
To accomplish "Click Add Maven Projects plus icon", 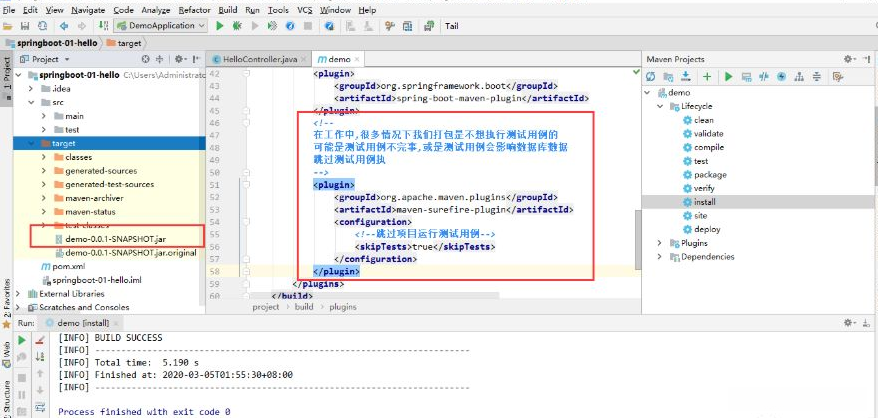I will tap(707, 77).
